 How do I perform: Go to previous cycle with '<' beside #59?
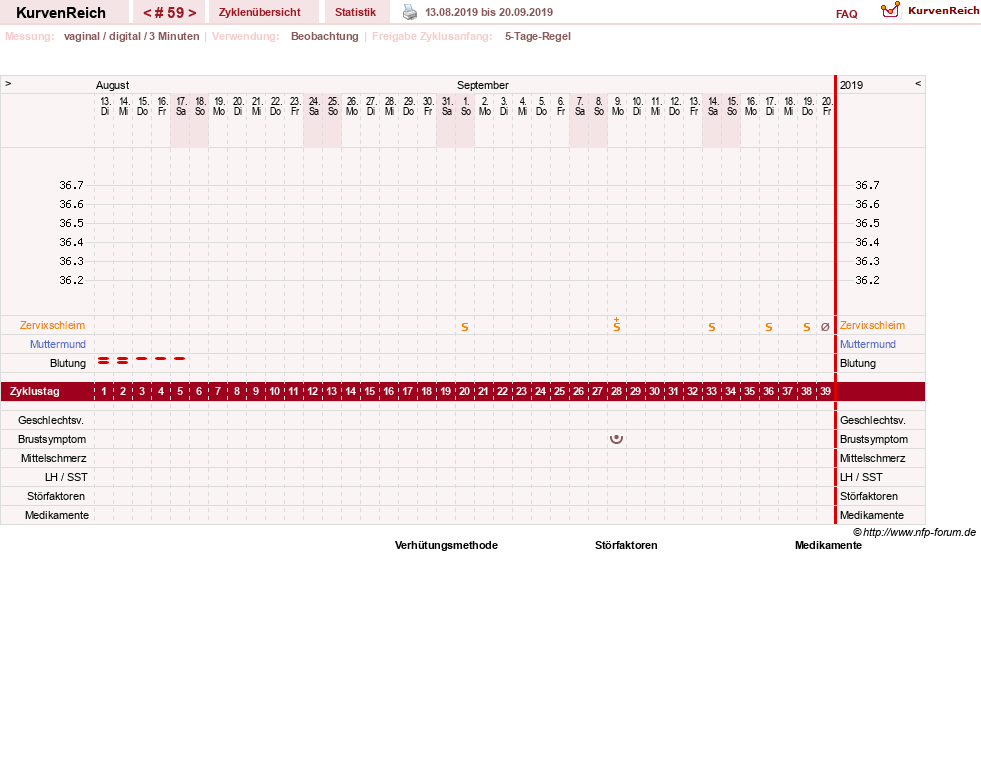[x=147, y=13]
